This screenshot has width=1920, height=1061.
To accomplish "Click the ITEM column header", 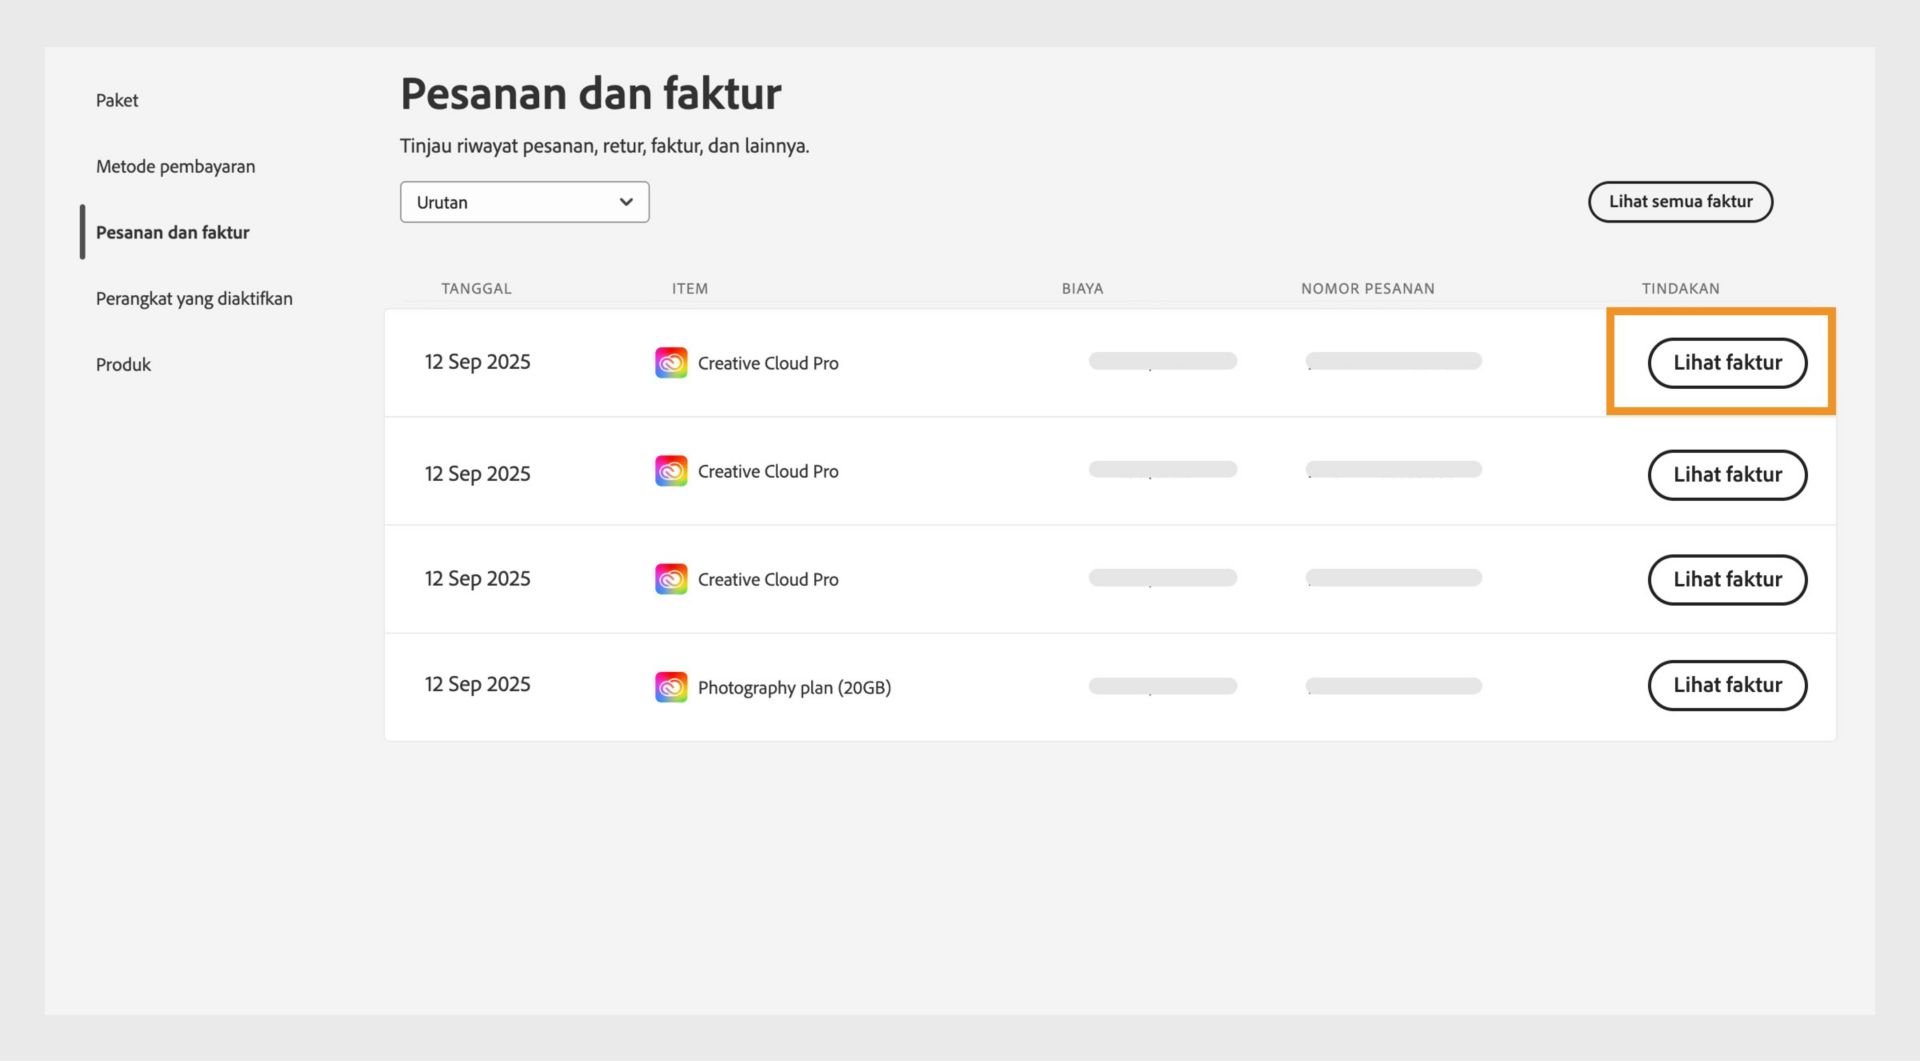I will click(x=690, y=288).
